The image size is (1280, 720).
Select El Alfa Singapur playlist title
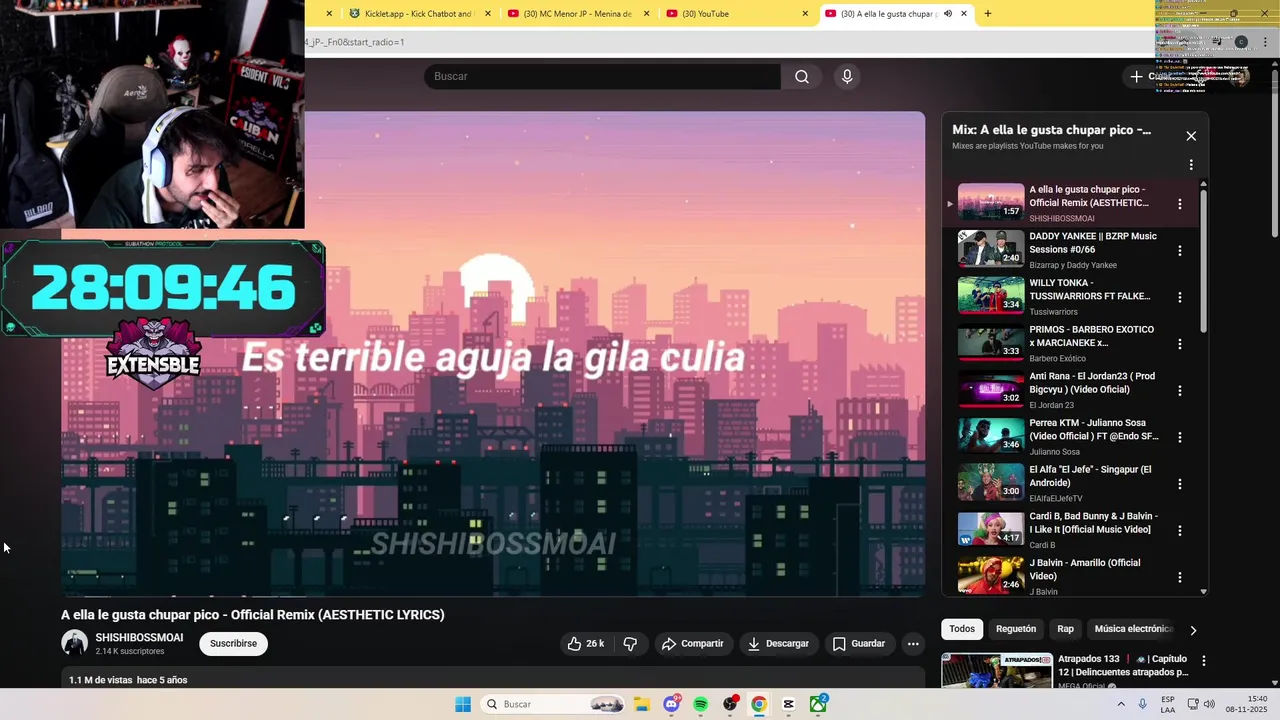tap(1090, 476)
